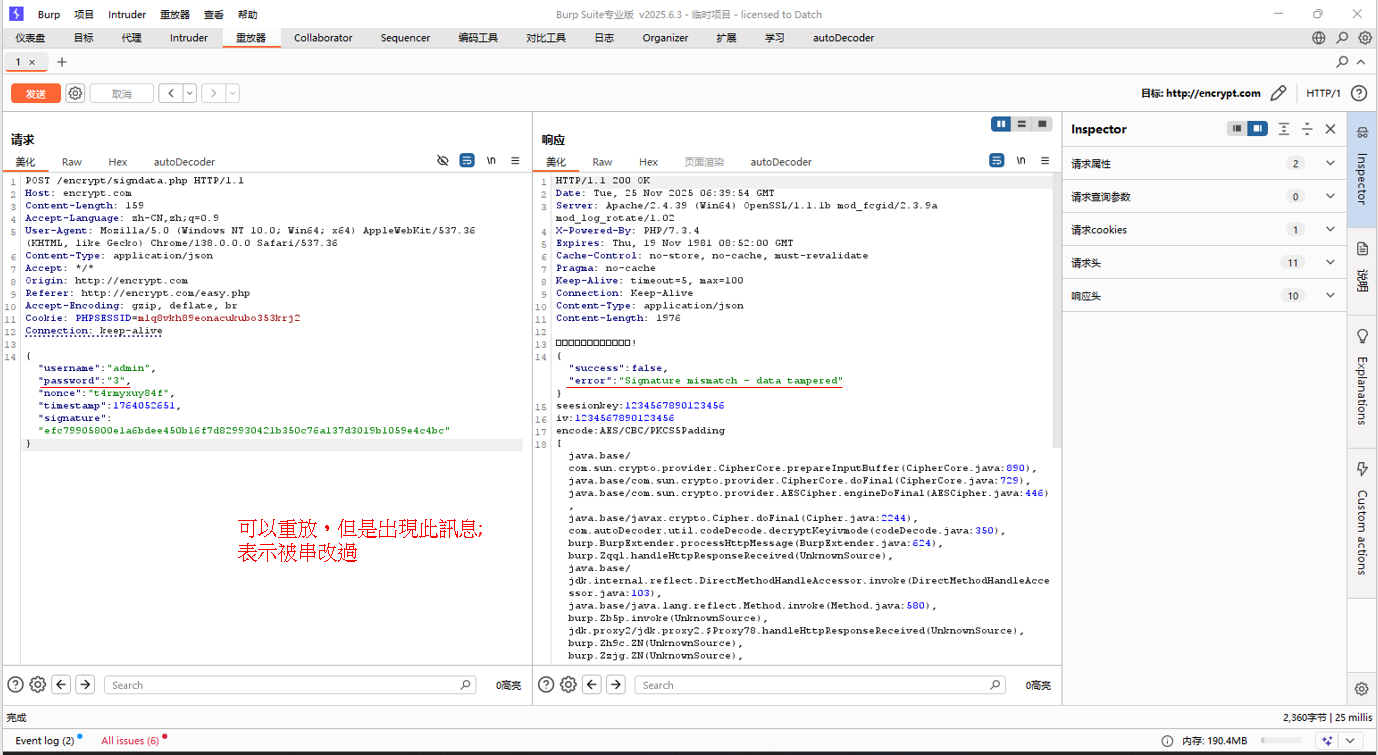
Task: Edit target with the pencil icon
Action: (1278, 93)
